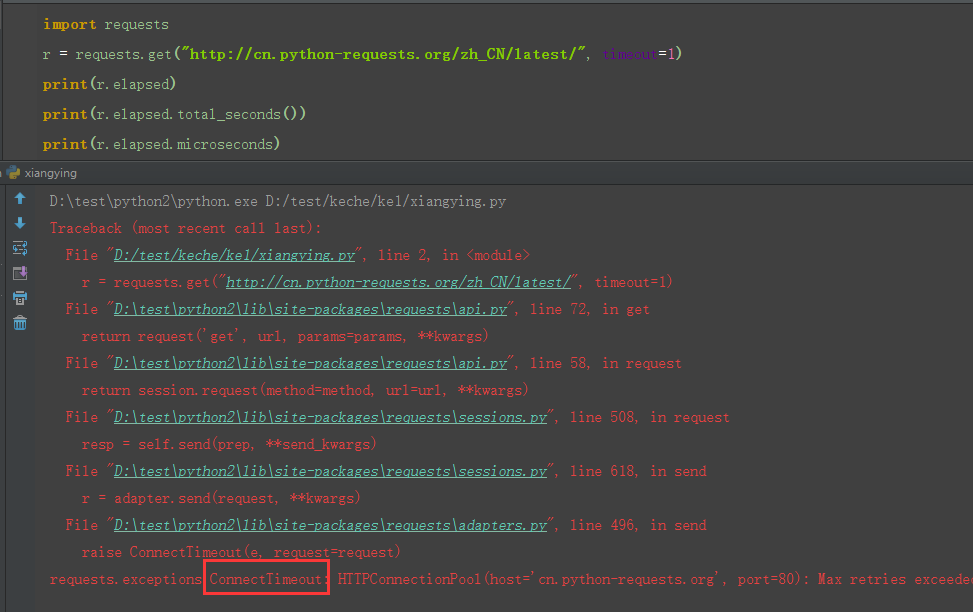
Task: Click the trash clear-all icon
Action: (20, 323)
